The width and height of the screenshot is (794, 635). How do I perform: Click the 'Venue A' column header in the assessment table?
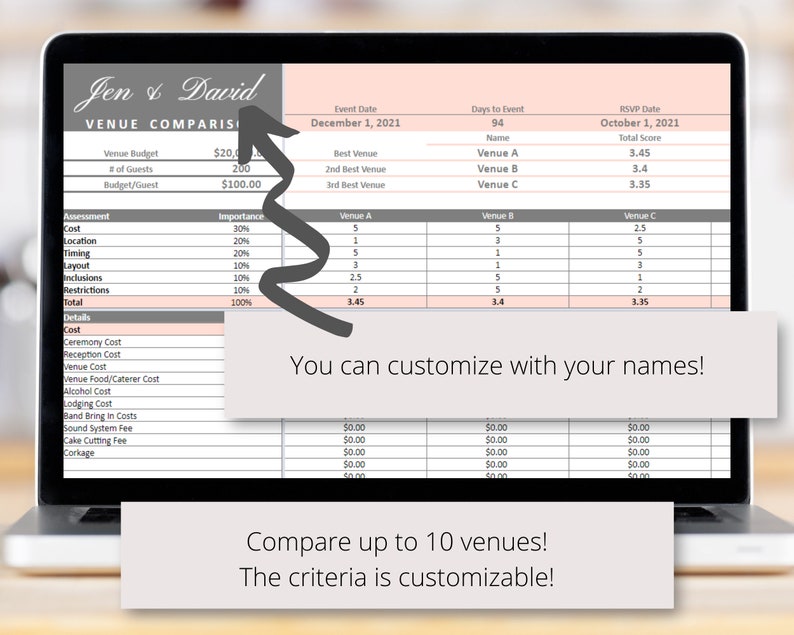point(355,216)
